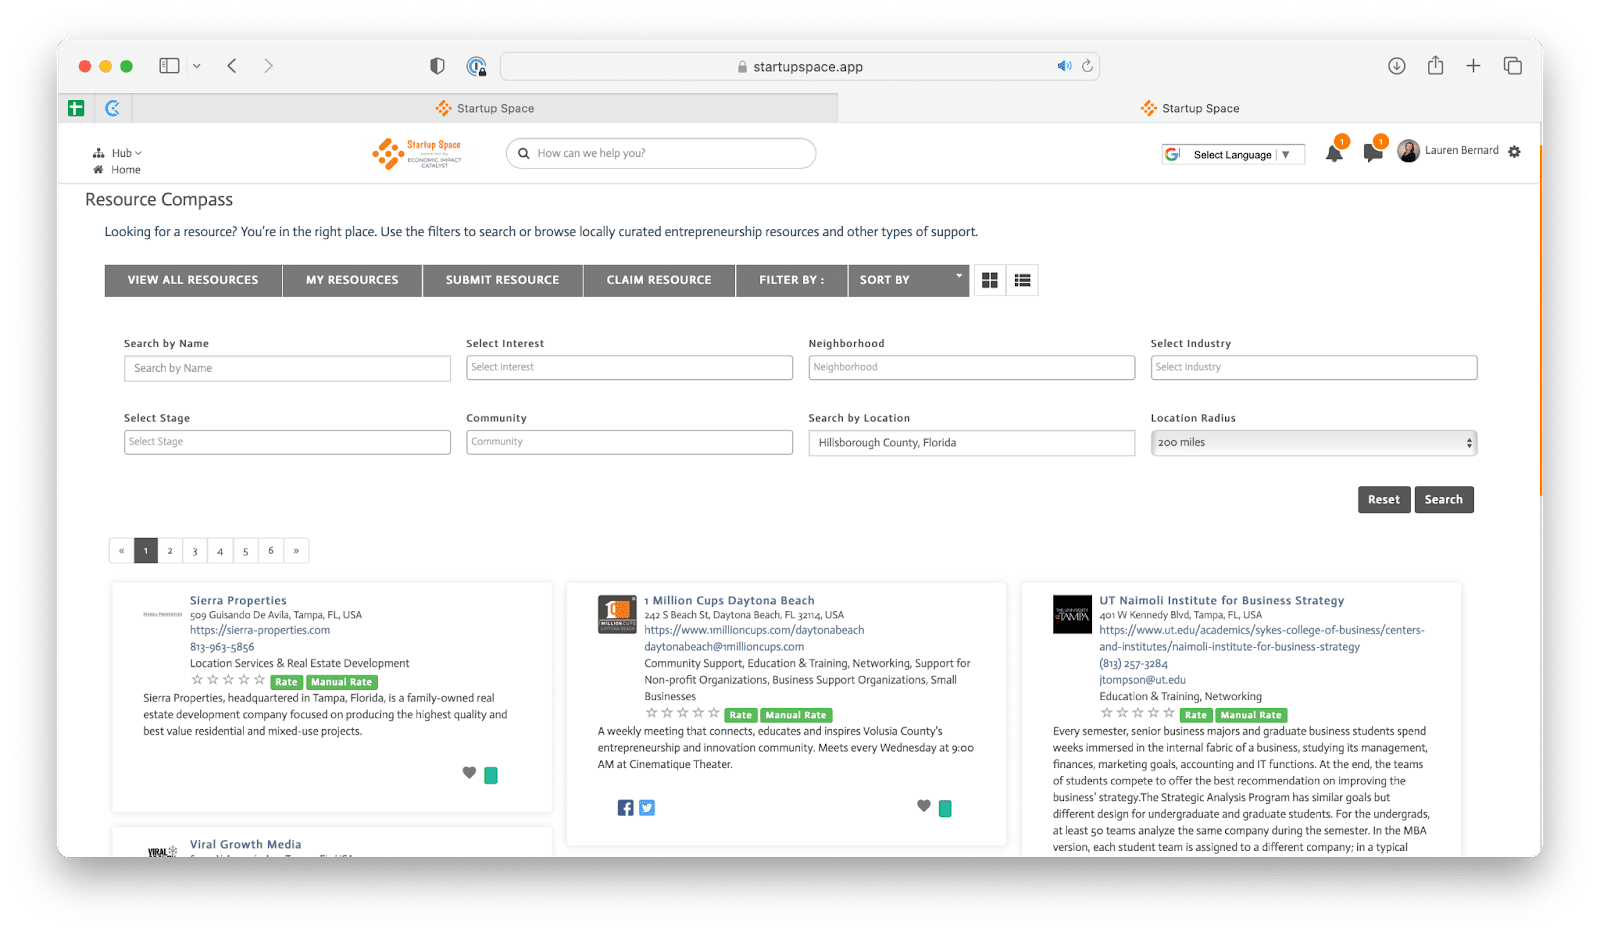Click the Safari address bar
The height and width of the screenshot is (933, 1600).
pyautogui.click(x=800, y=66)
